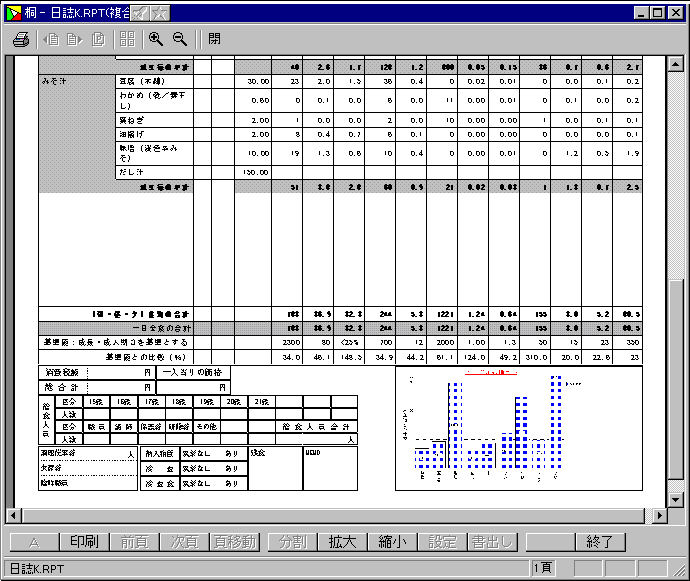This screenshot has height=581, width=690.
Task: Open the app system menu icon in title bar
Action: (x=13, y=12)
